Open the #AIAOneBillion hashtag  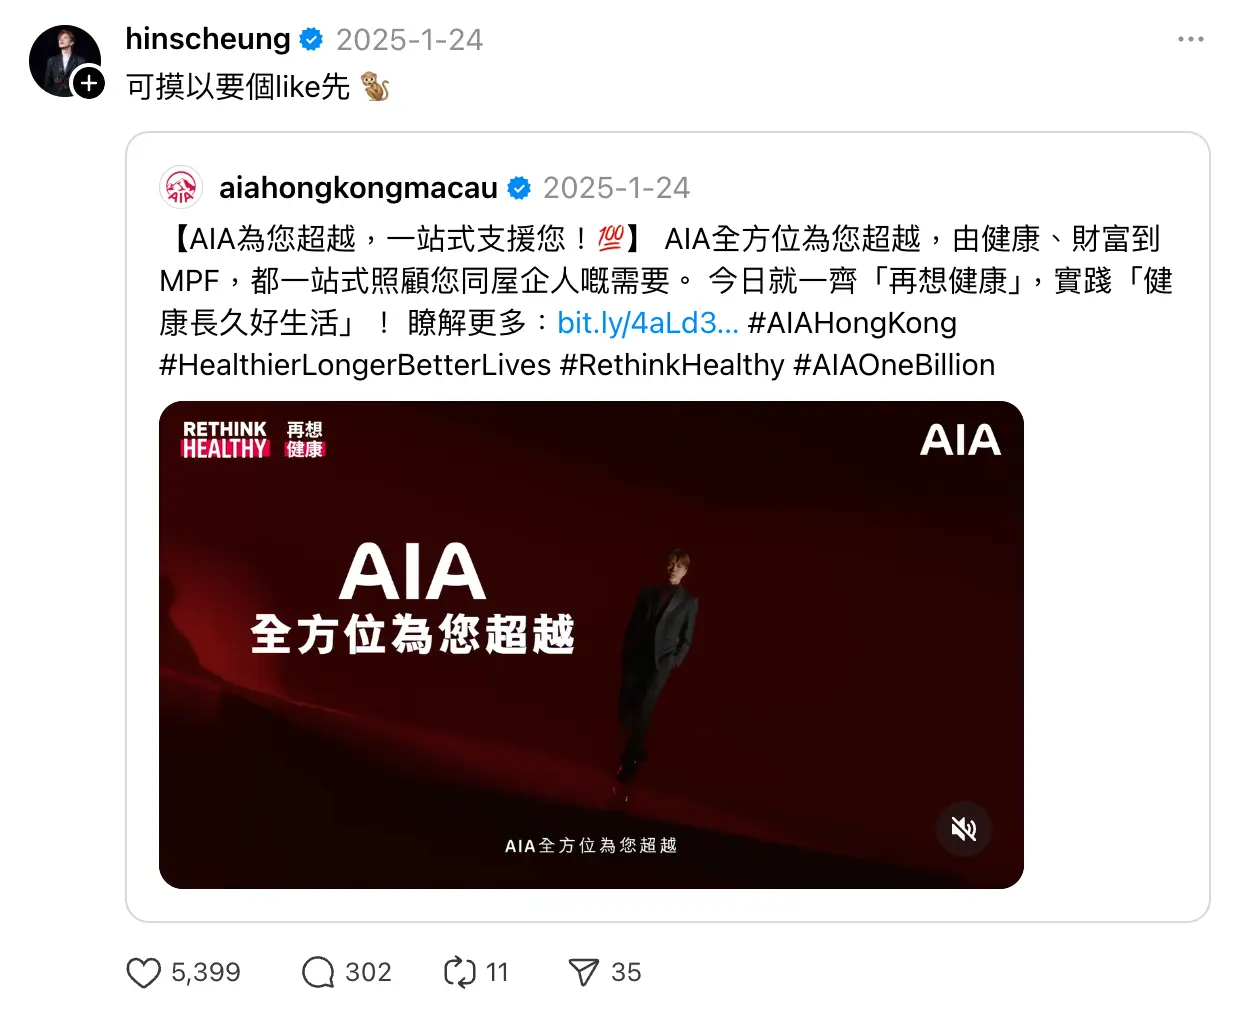tap(894, 365)
